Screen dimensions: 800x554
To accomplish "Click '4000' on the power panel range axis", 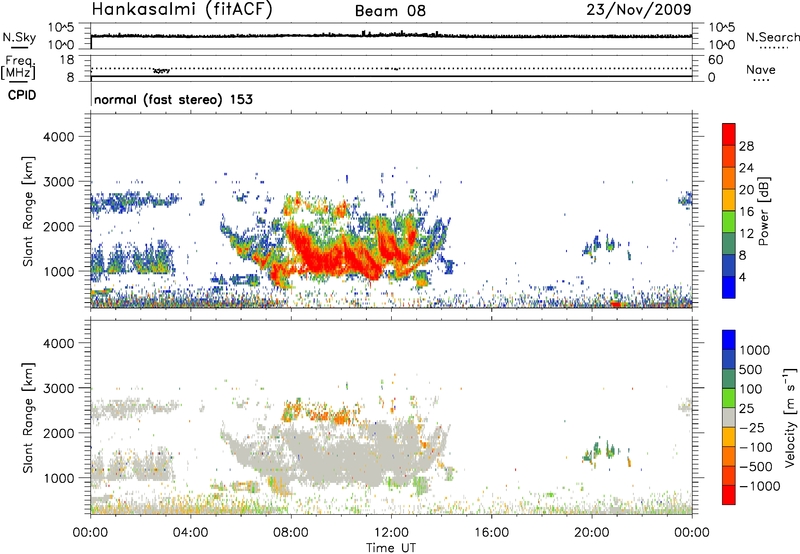I will [58, 137].
